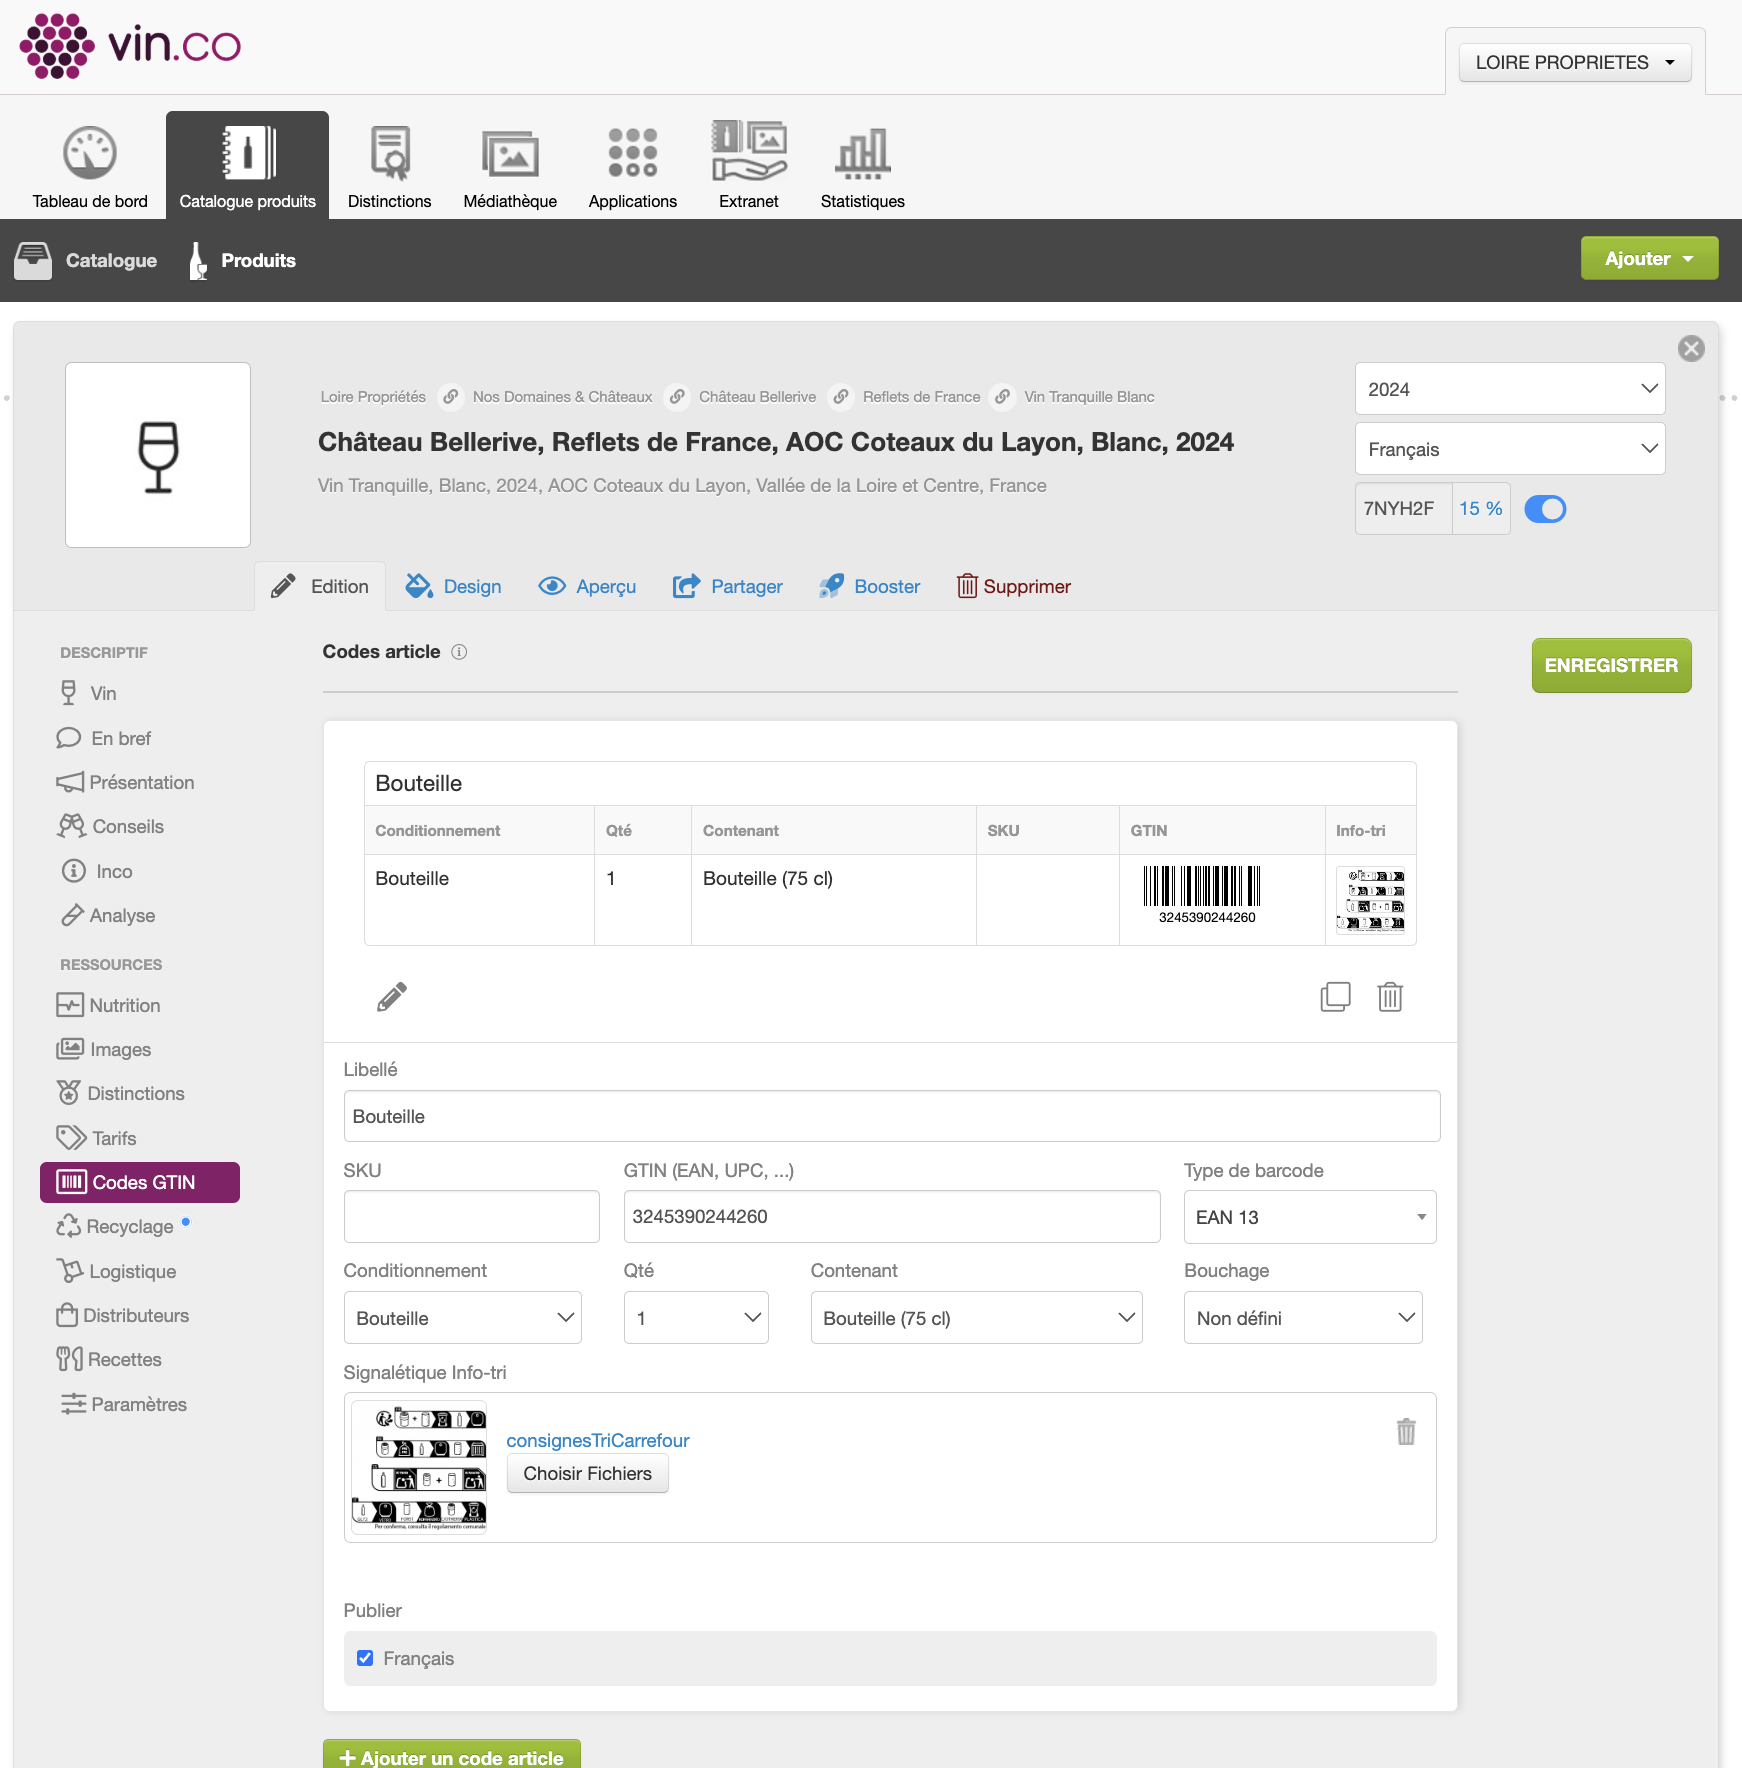Open the Booster tab

point(869,586)
